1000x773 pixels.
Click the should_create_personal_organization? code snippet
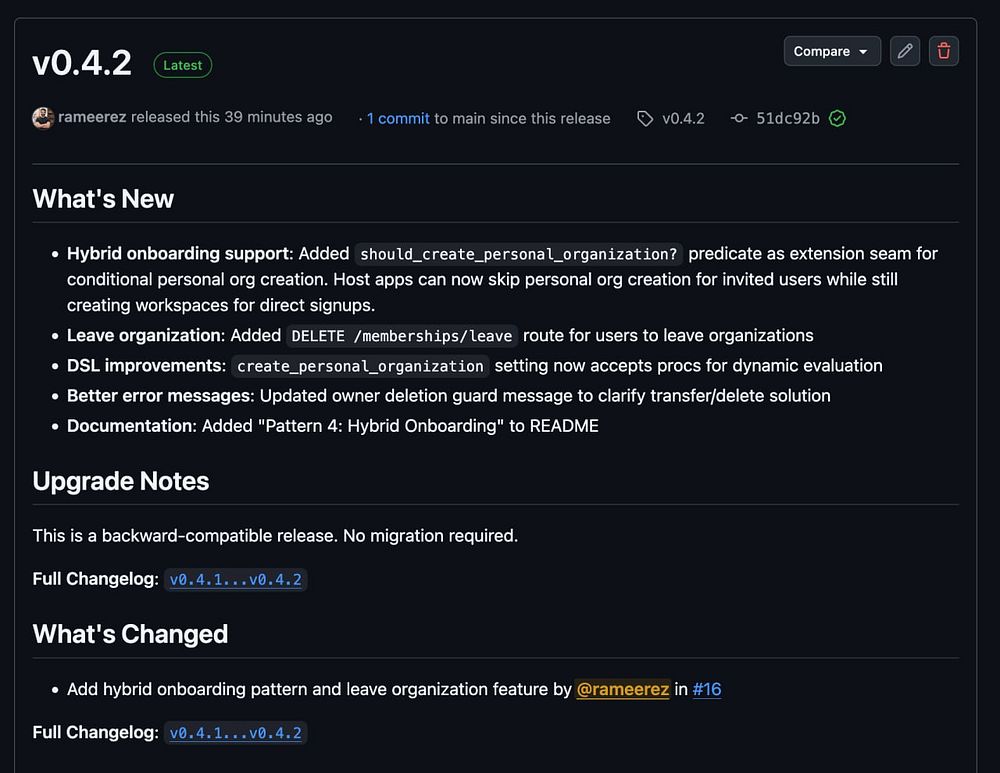[519, 254]
